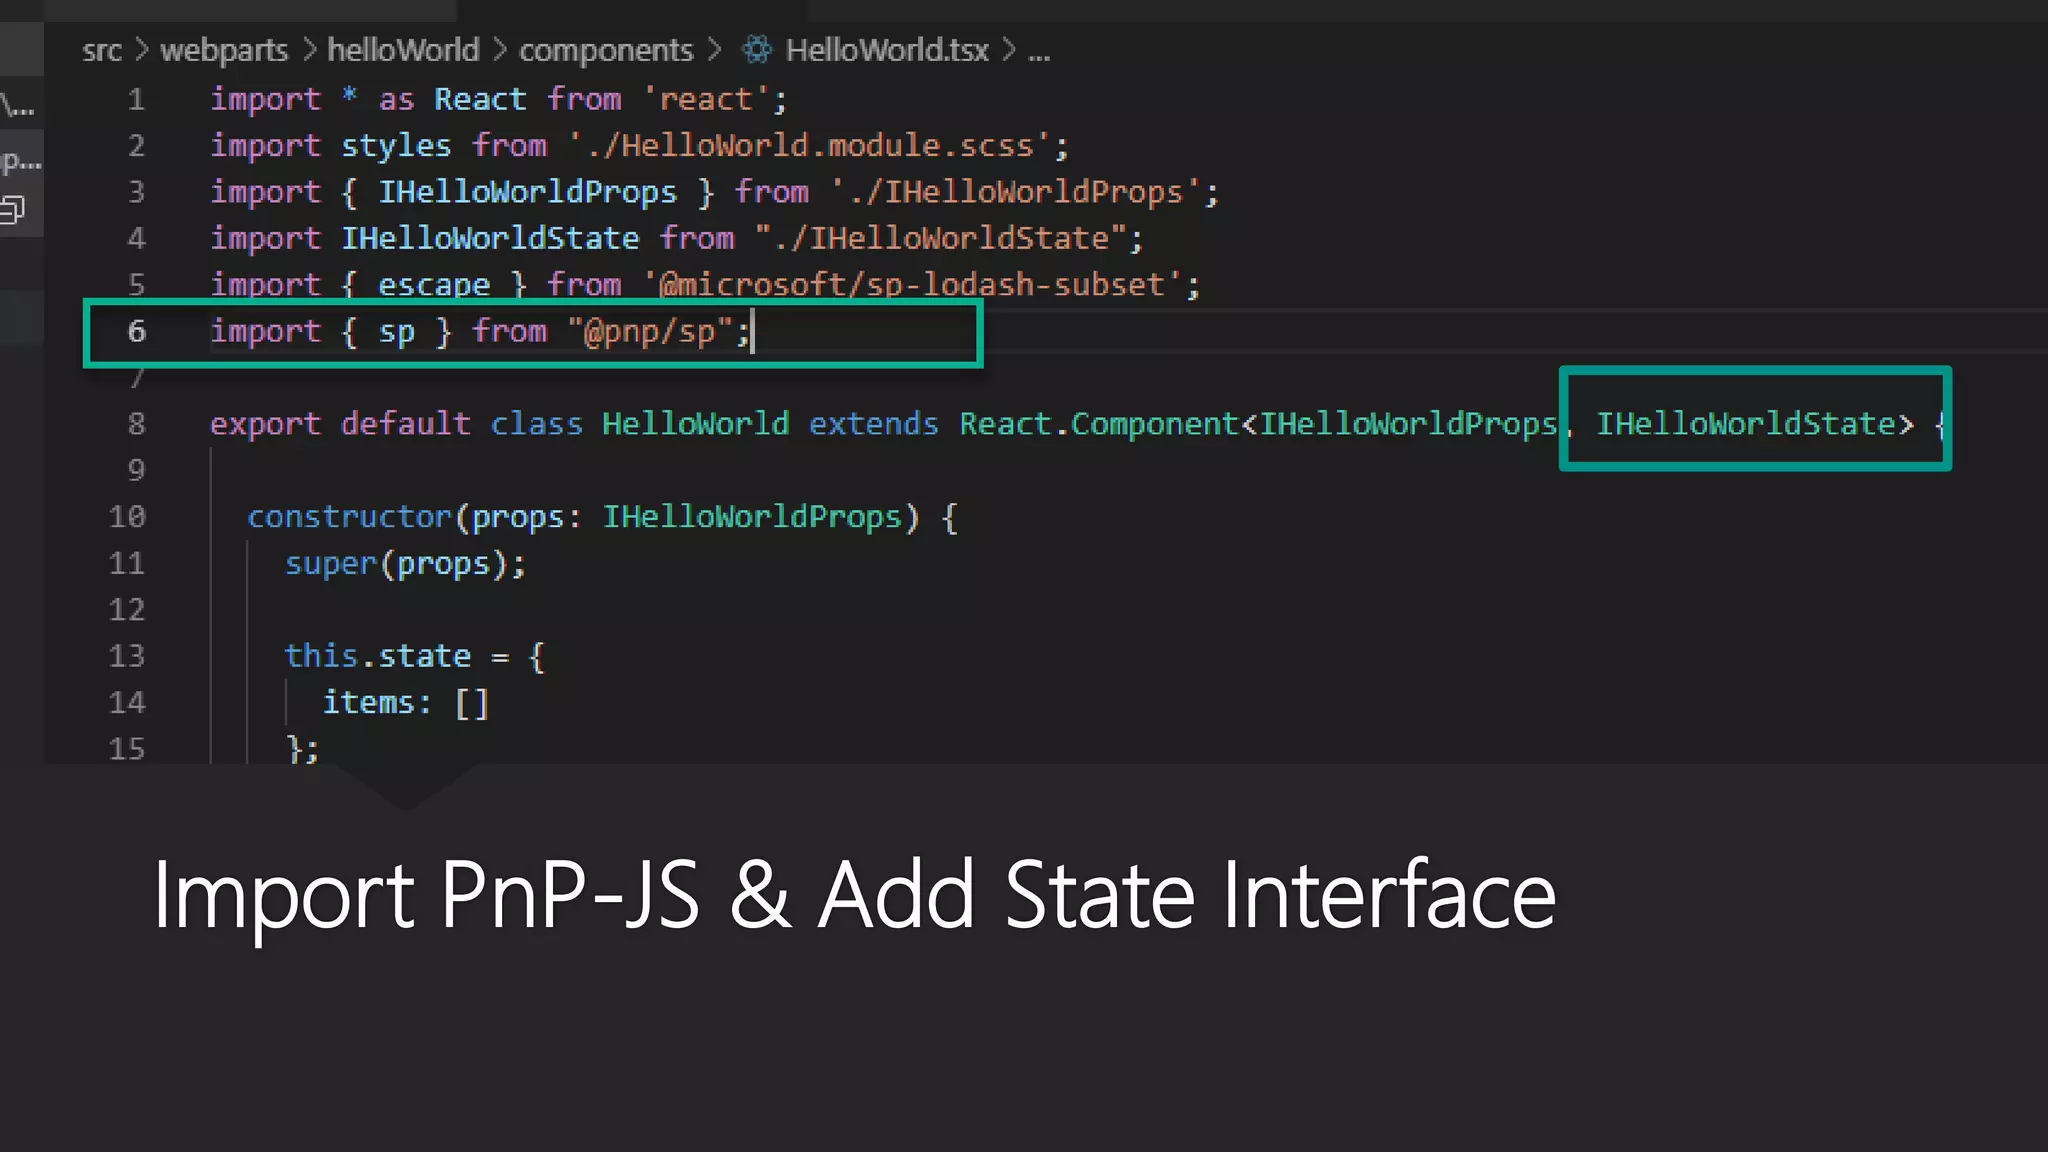Screen dimensions: 2048x1152
Task: Click line number 8 in gutter
Action: coord(136,424)
